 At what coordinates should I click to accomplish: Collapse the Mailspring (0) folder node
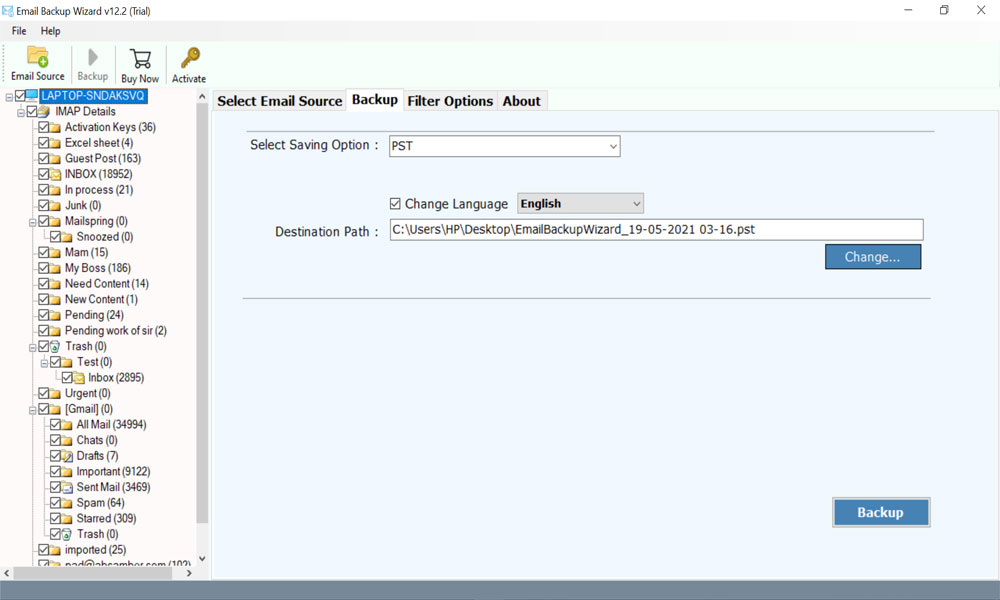33,222
